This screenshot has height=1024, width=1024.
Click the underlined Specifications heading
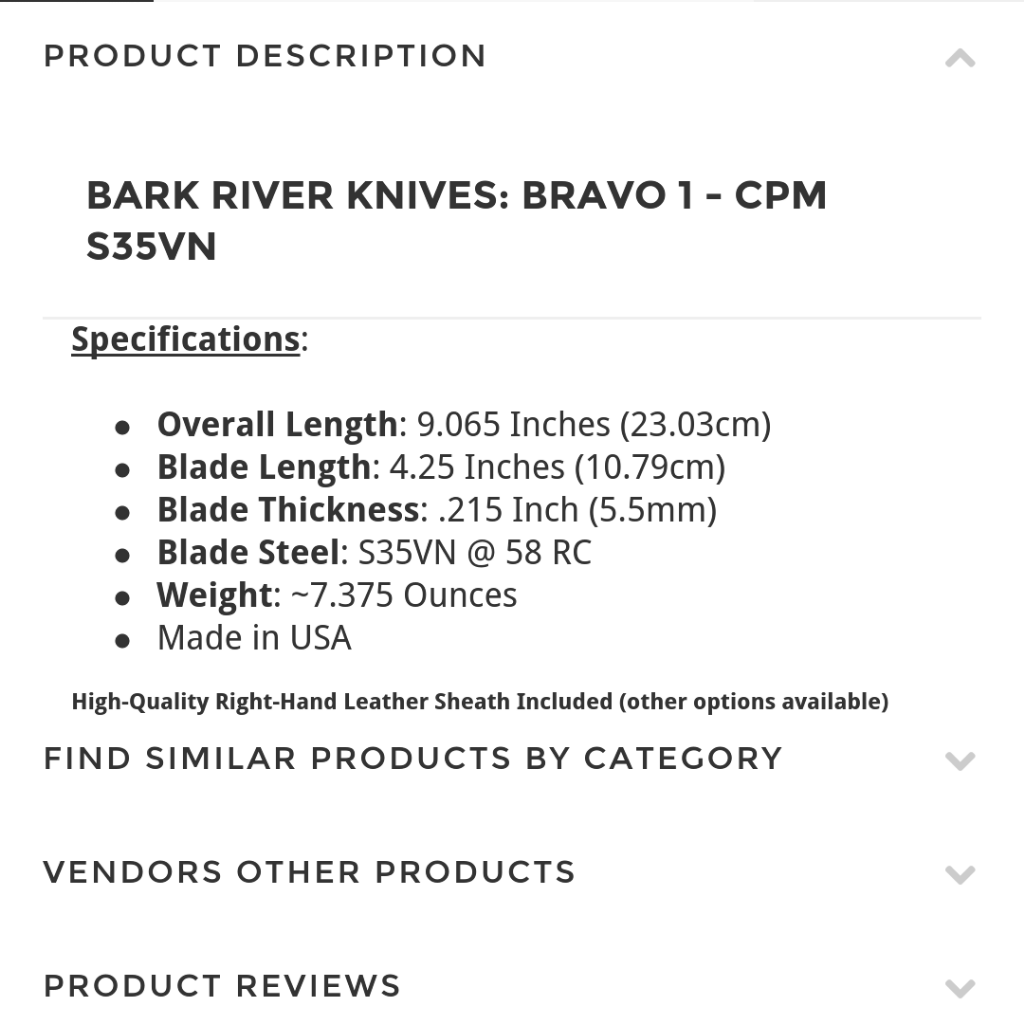[185, 339]
